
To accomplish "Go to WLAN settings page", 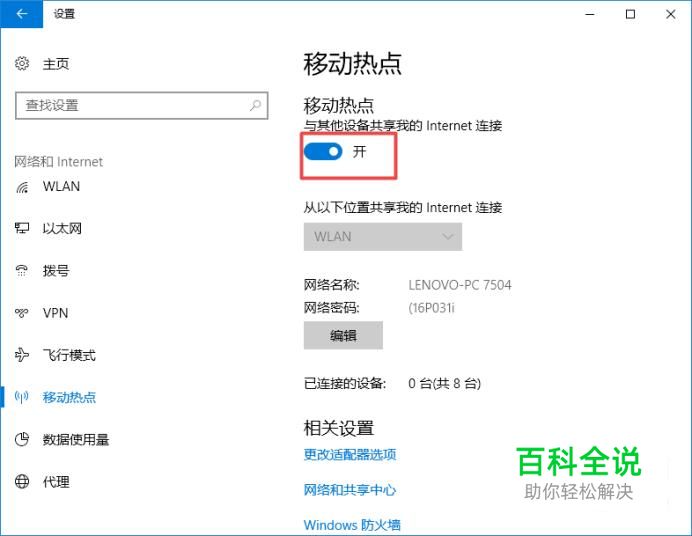I will (61, 187).
